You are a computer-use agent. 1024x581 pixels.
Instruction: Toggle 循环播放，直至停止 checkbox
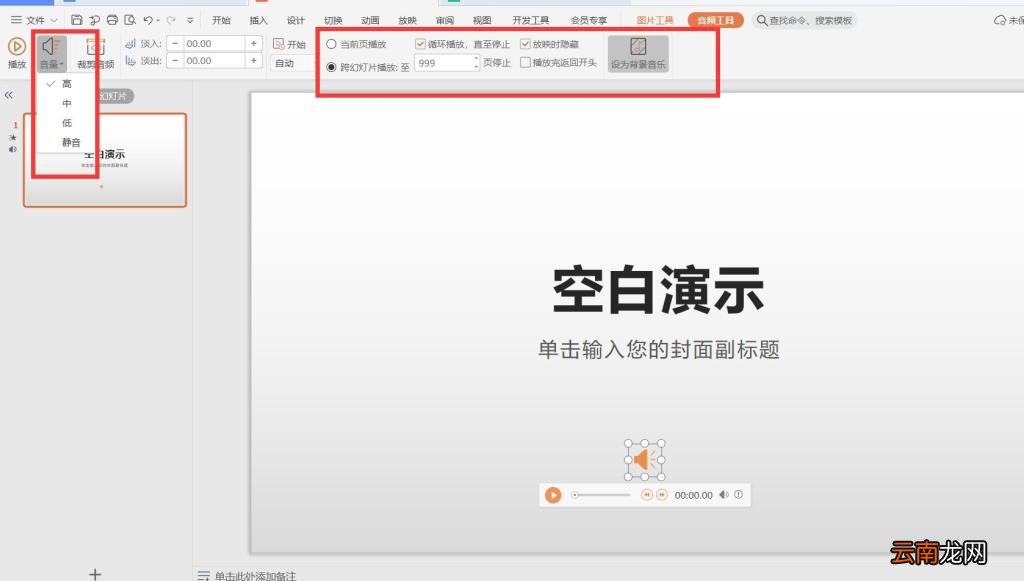pos(420,44)
